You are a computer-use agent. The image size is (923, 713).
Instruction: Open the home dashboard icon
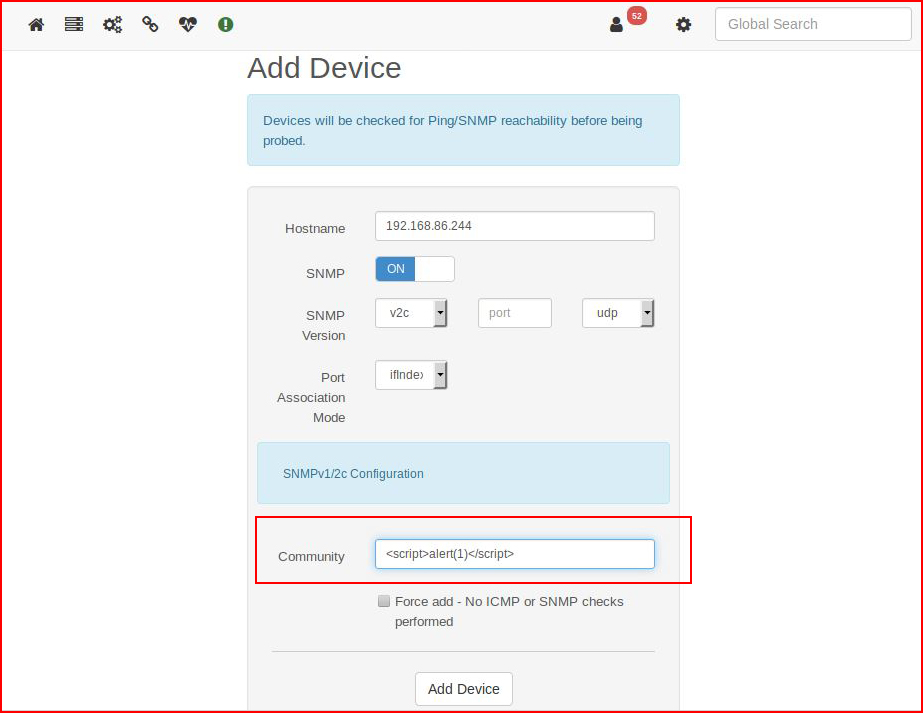click(36, 24)
